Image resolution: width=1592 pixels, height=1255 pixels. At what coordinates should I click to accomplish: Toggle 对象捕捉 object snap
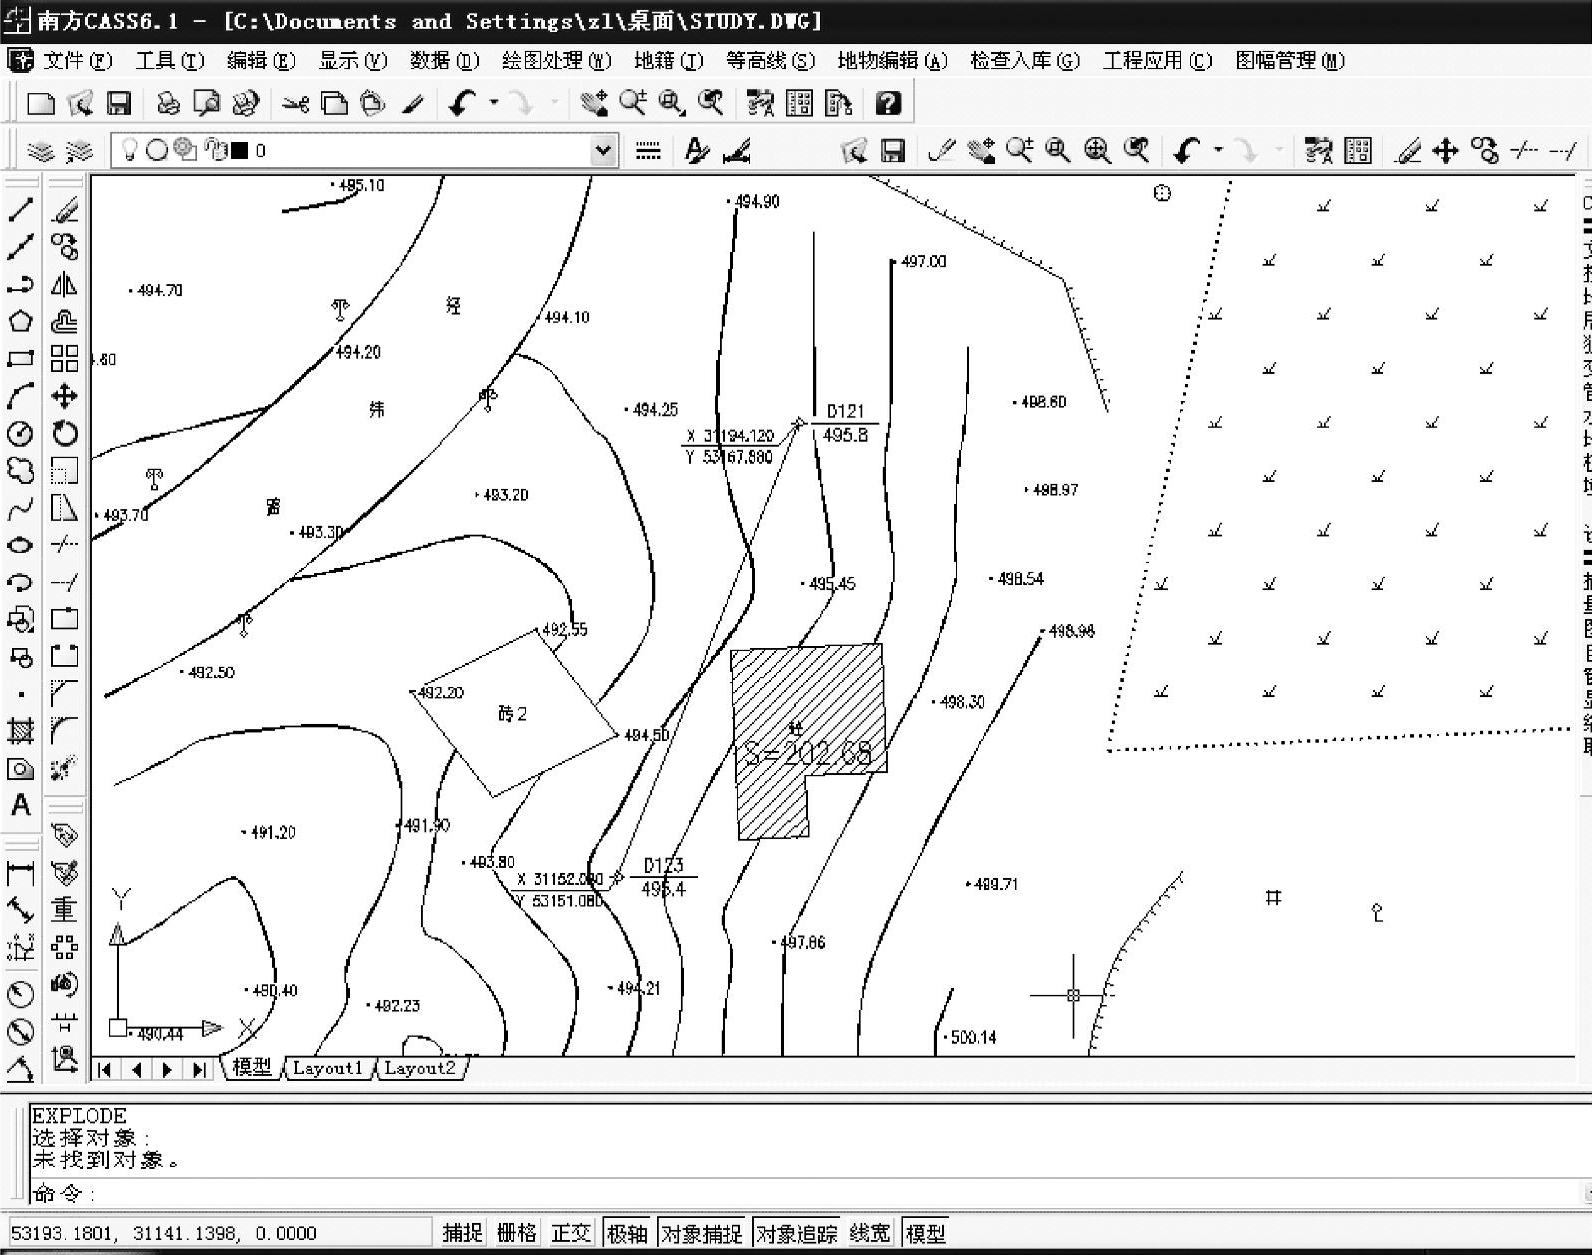point(701,1233)
